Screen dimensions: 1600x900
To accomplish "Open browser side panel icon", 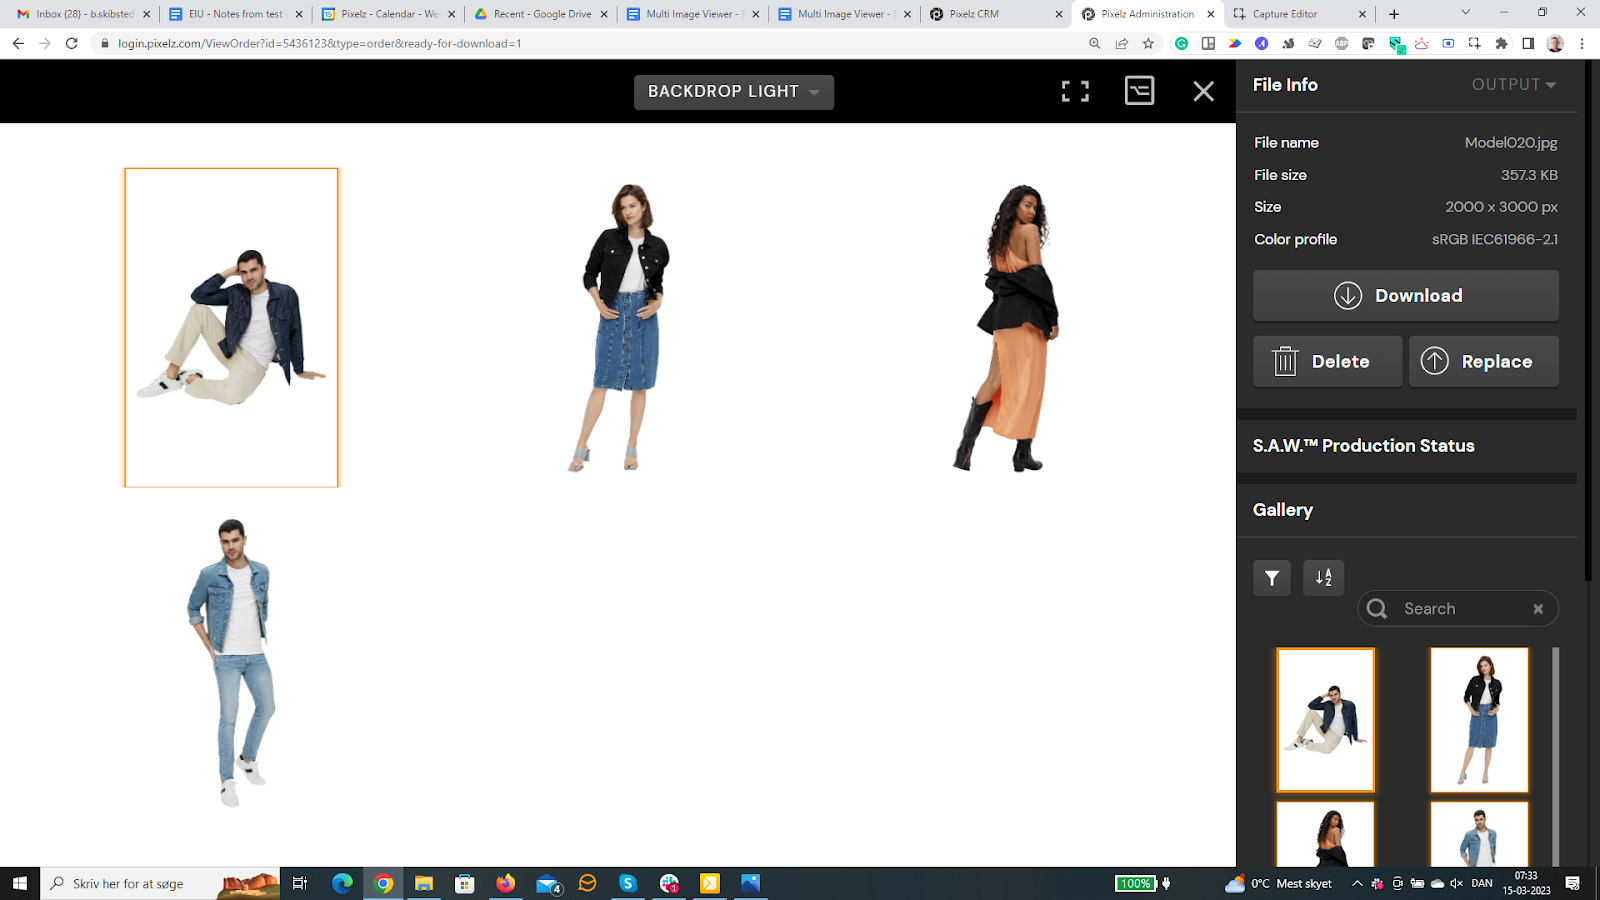I will point(1528,44).
